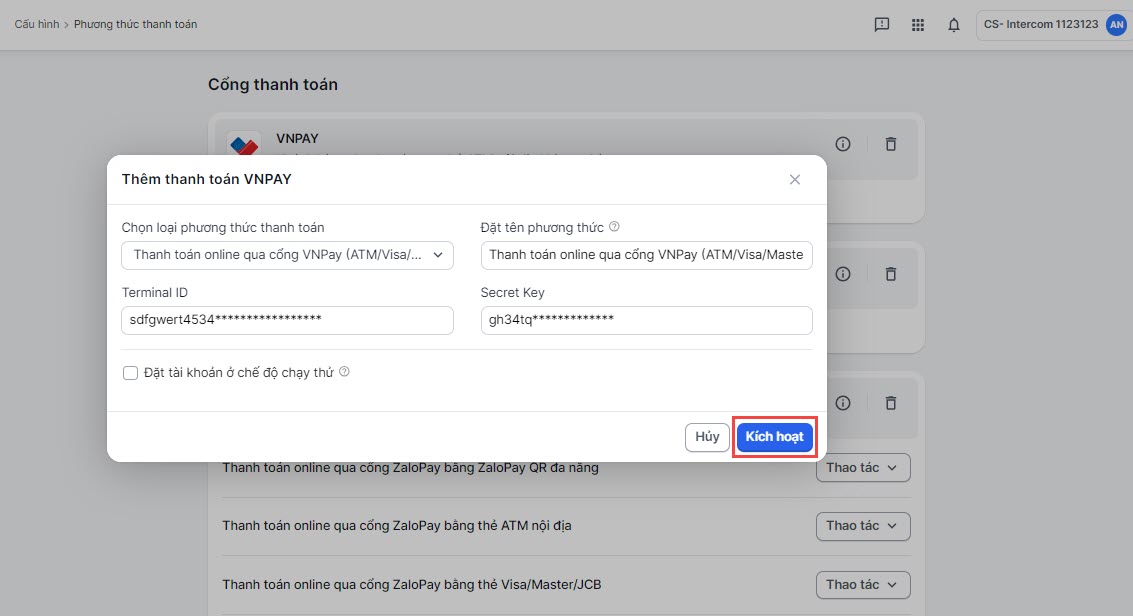The image size is (1133, 616).
Task: Show info for the third gateway card
Action: coord(843,403)
